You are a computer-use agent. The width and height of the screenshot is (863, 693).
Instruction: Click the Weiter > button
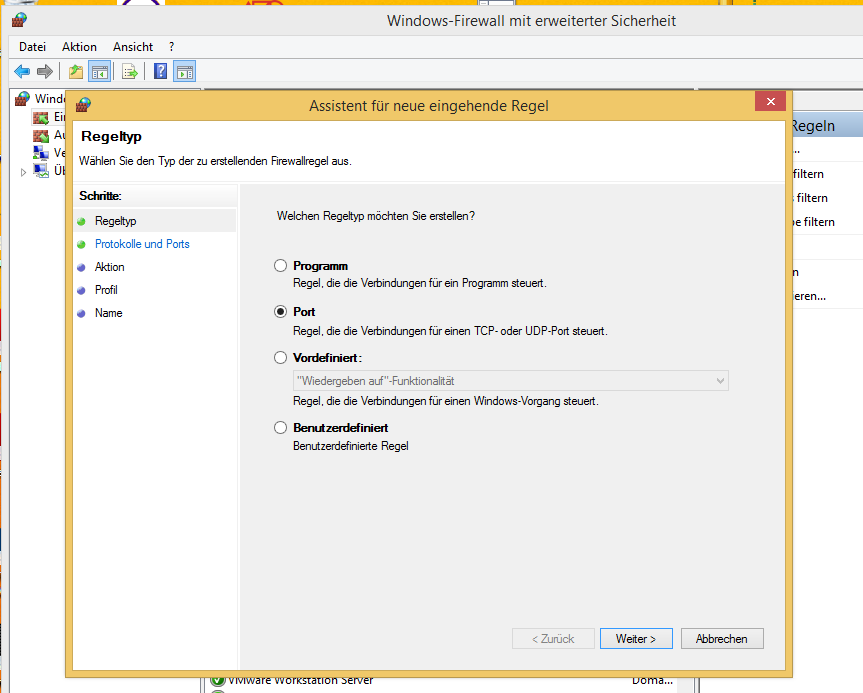[x=636, y=639]
